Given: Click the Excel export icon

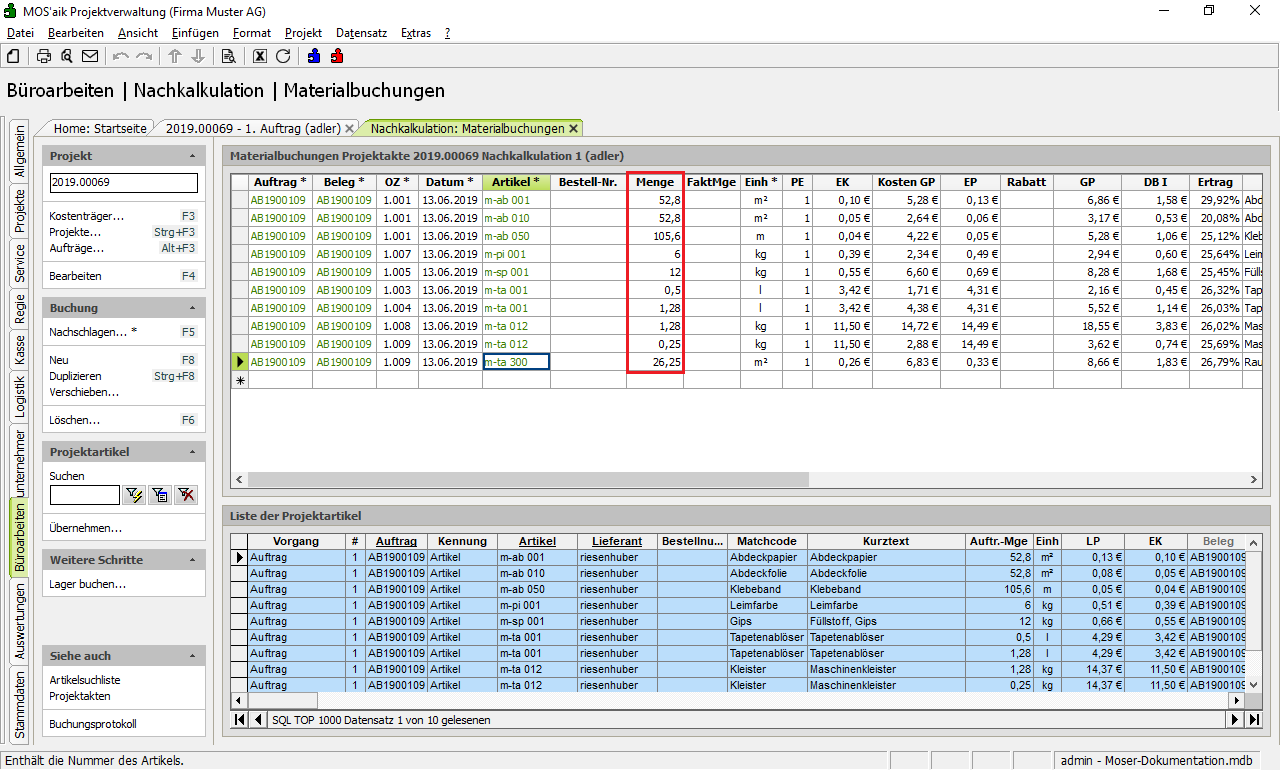Looking at the screenshot, I should tap(260, 56).
